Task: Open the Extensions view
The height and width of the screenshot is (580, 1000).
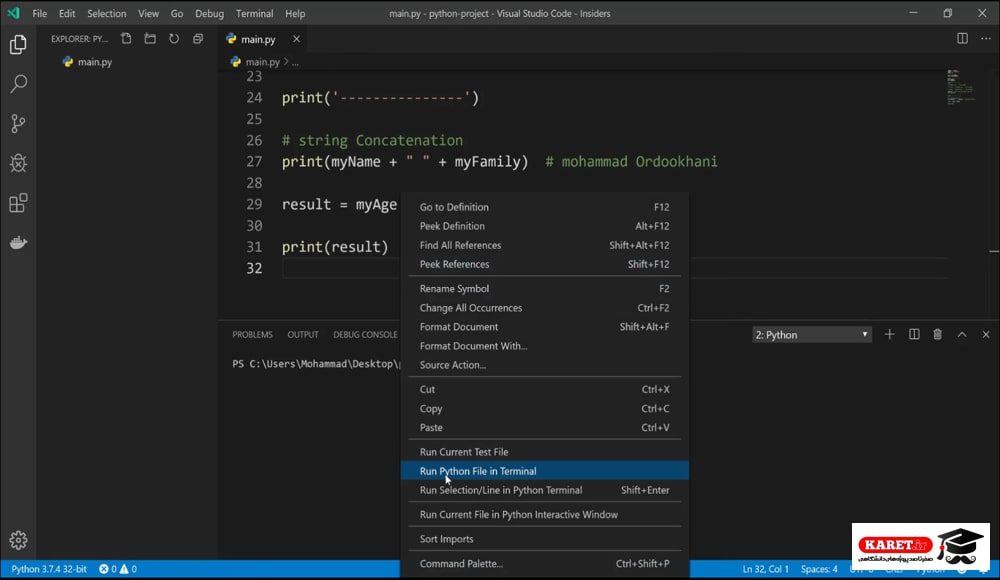Action: pos(18,203)
